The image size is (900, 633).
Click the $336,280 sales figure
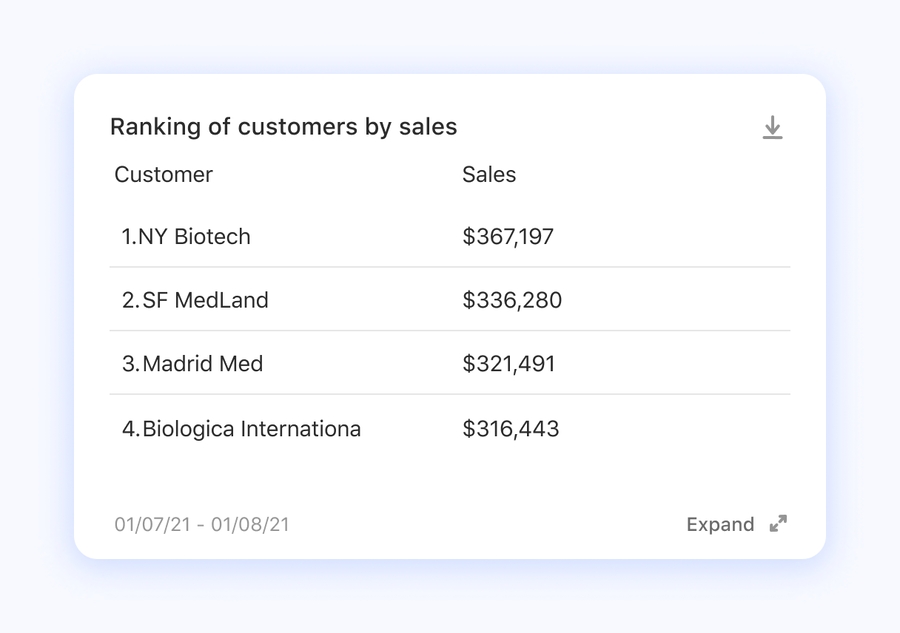click(x=512, y=300)
